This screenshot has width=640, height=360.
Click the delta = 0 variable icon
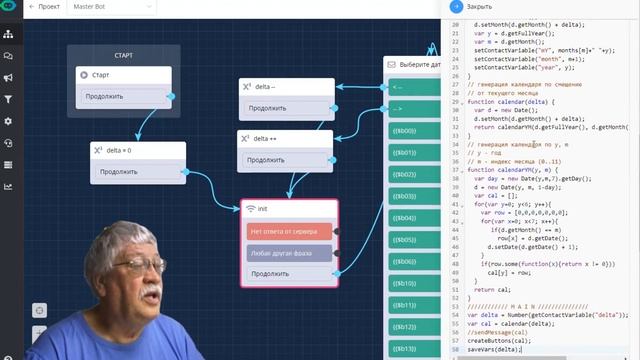pyautogui.click(x=98, y=150)
